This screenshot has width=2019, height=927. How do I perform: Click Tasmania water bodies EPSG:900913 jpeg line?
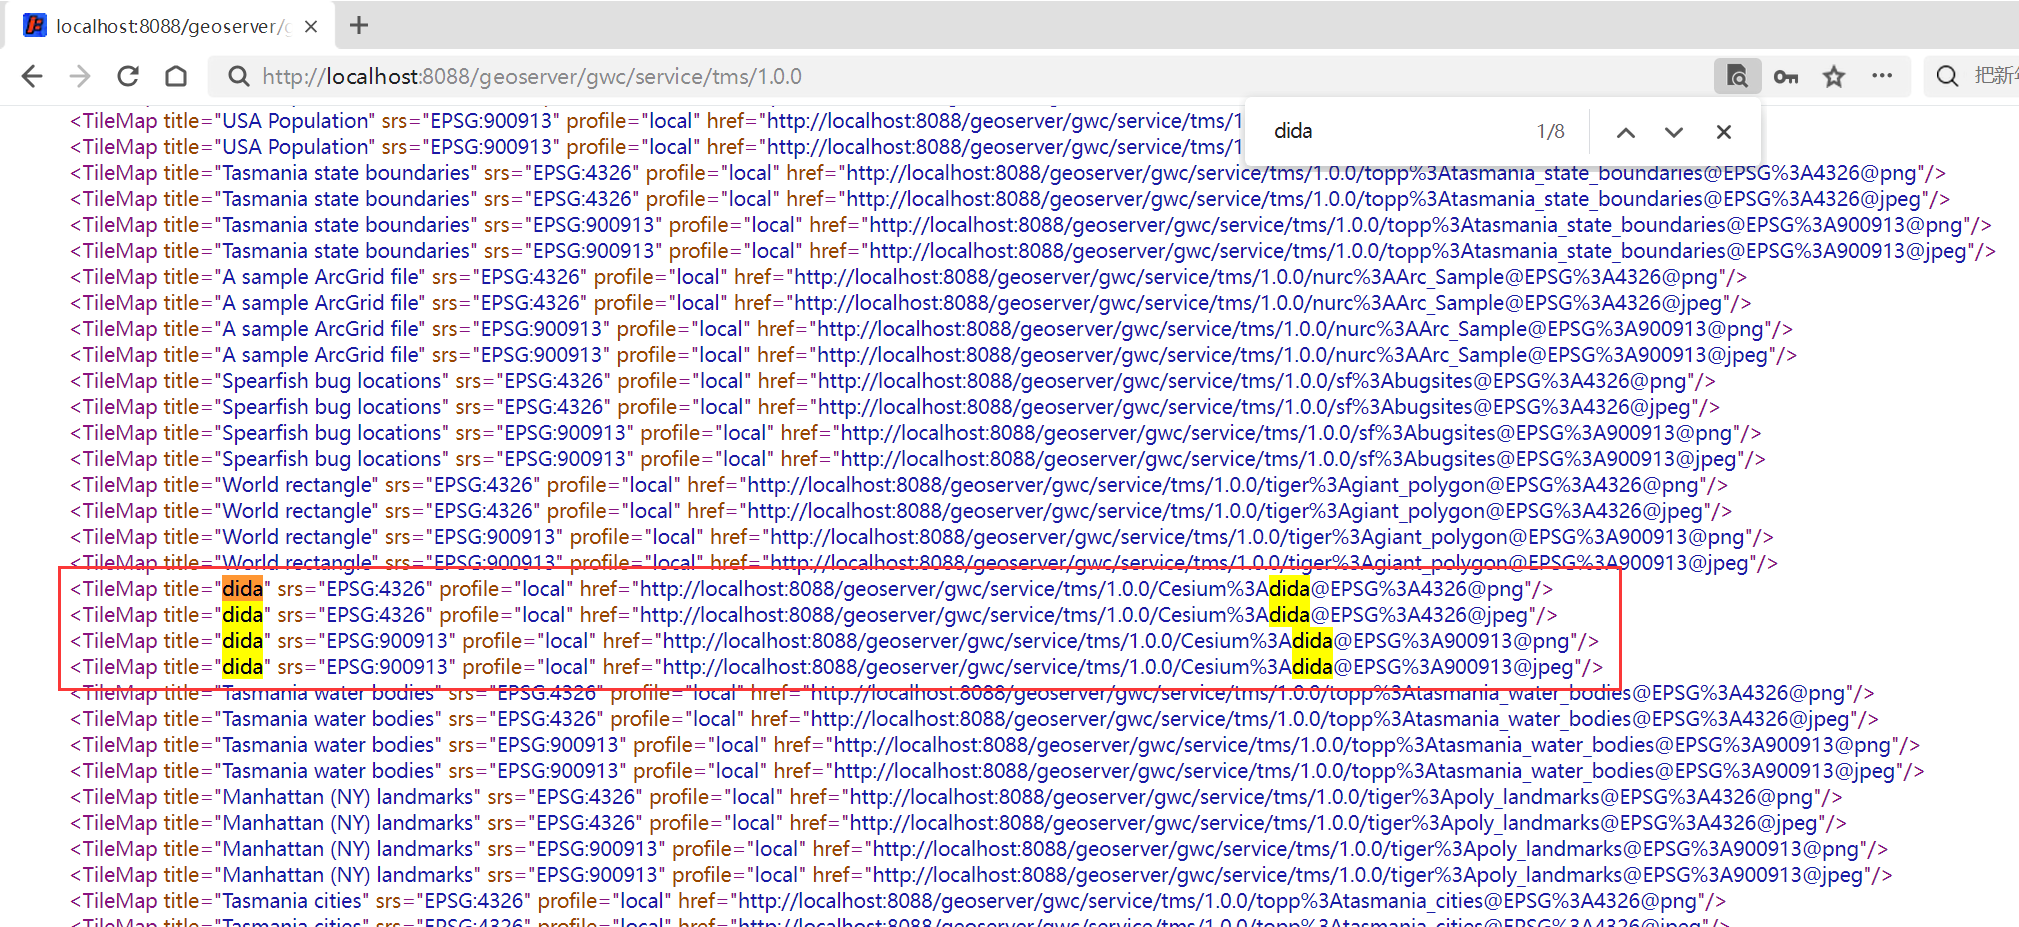997,771
